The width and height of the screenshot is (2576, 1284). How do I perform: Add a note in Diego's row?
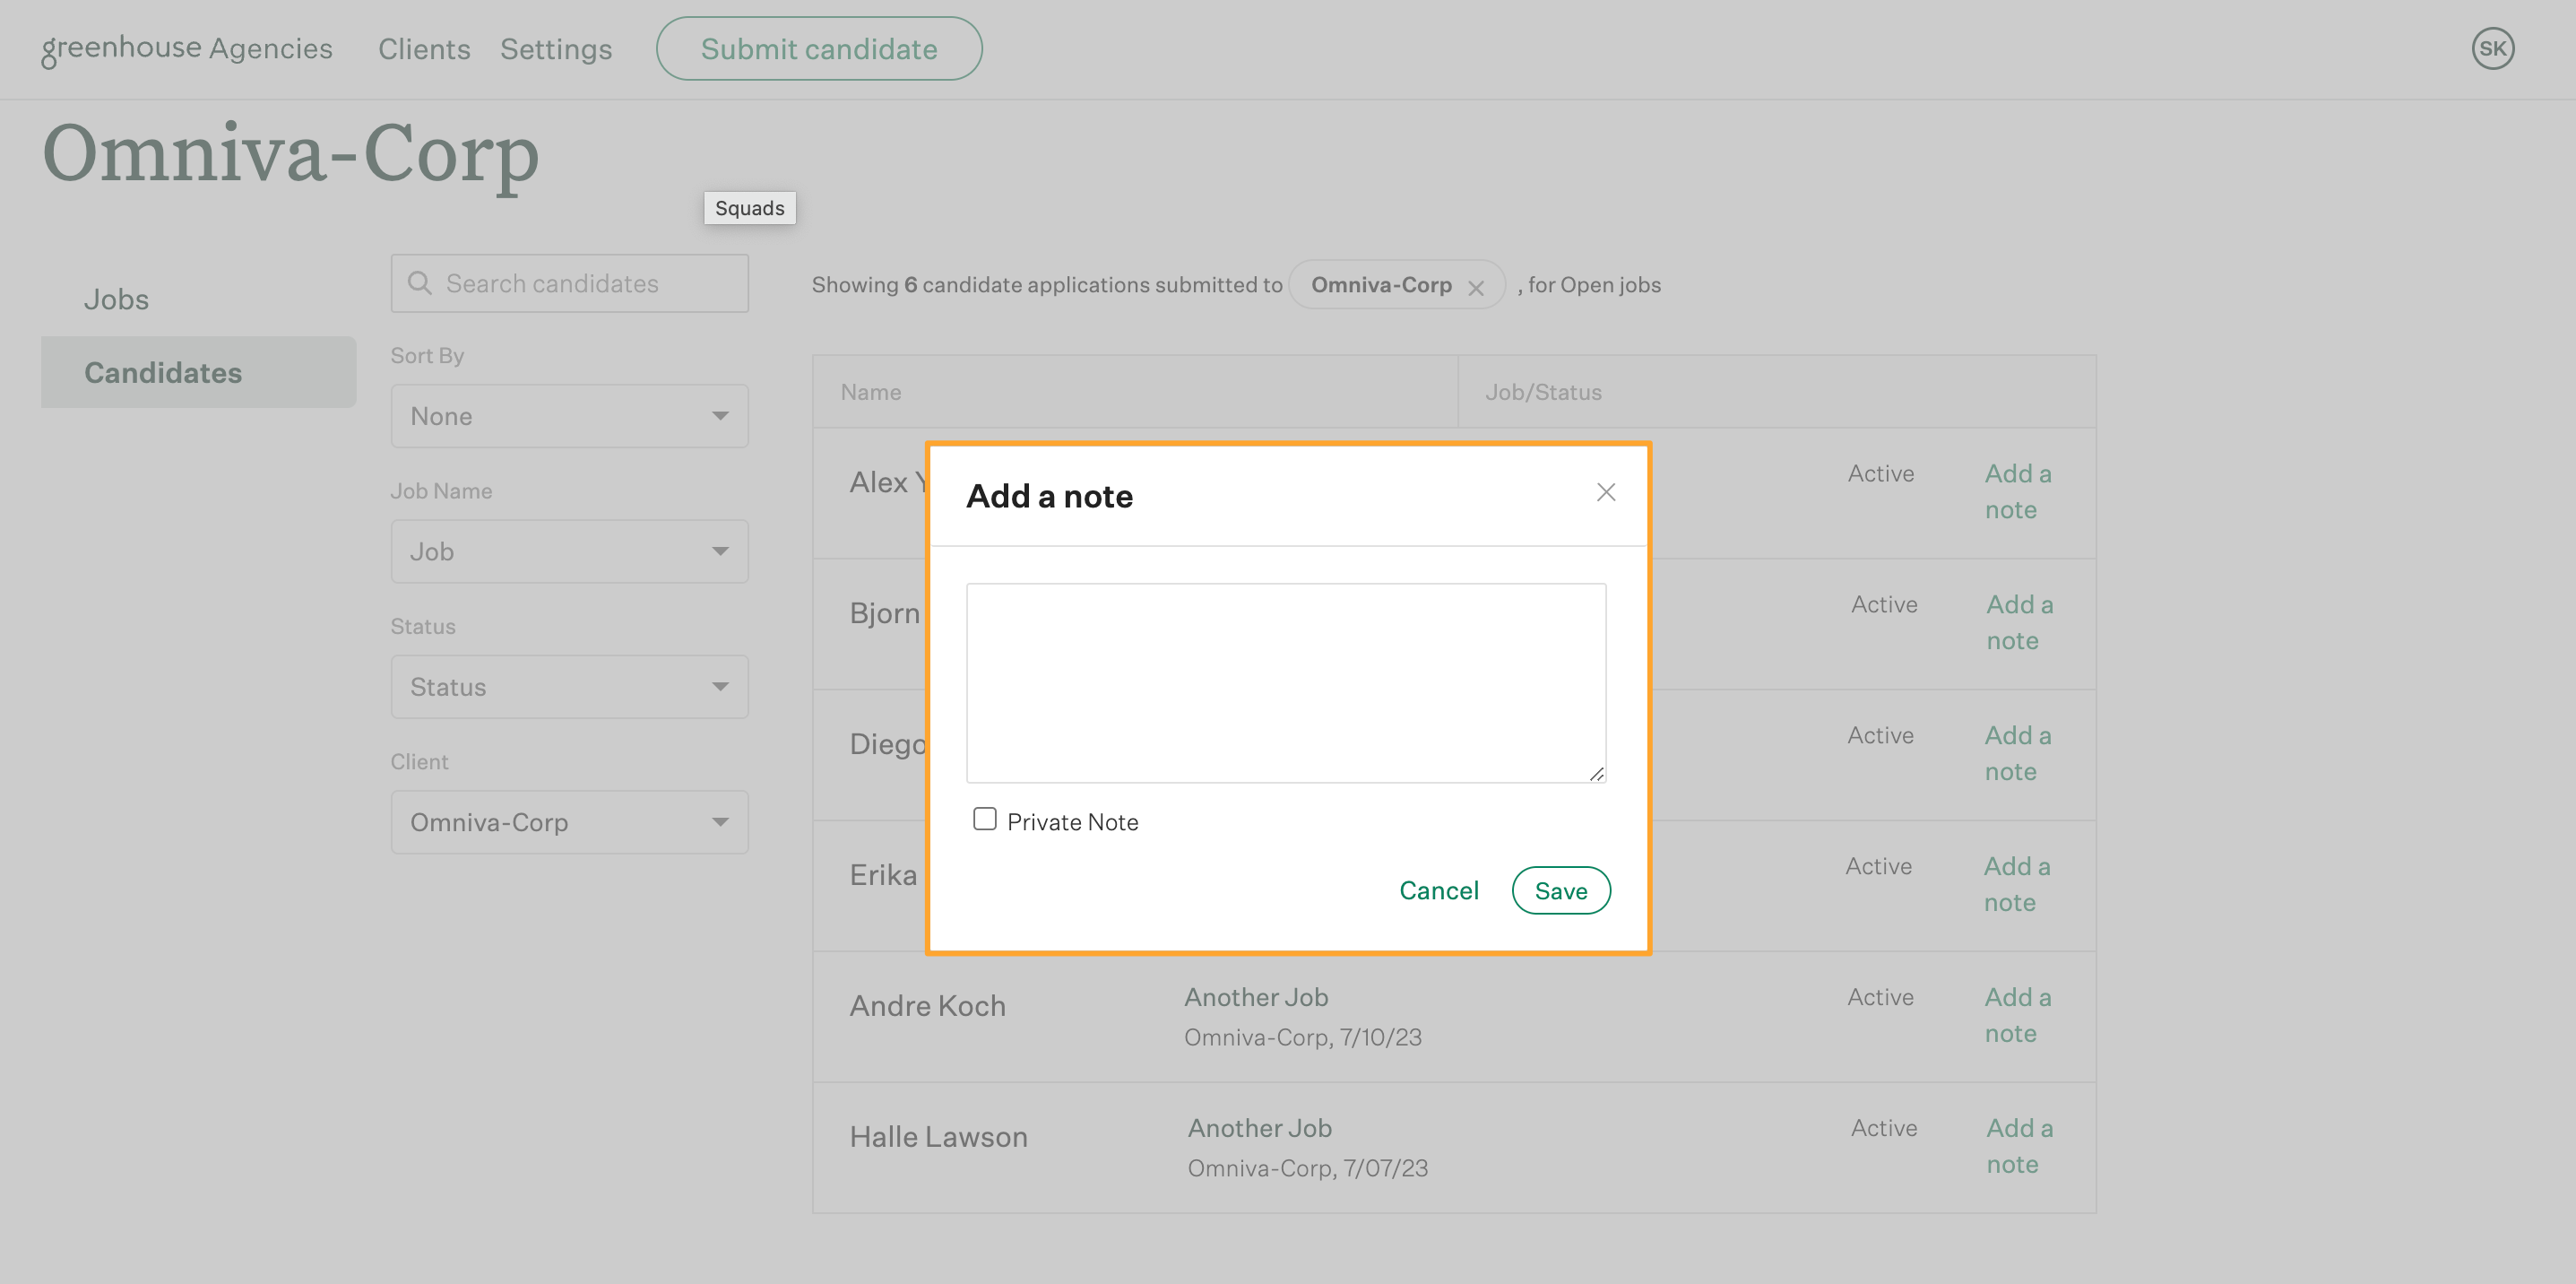pyautogui.click(x=2017, y=753)
